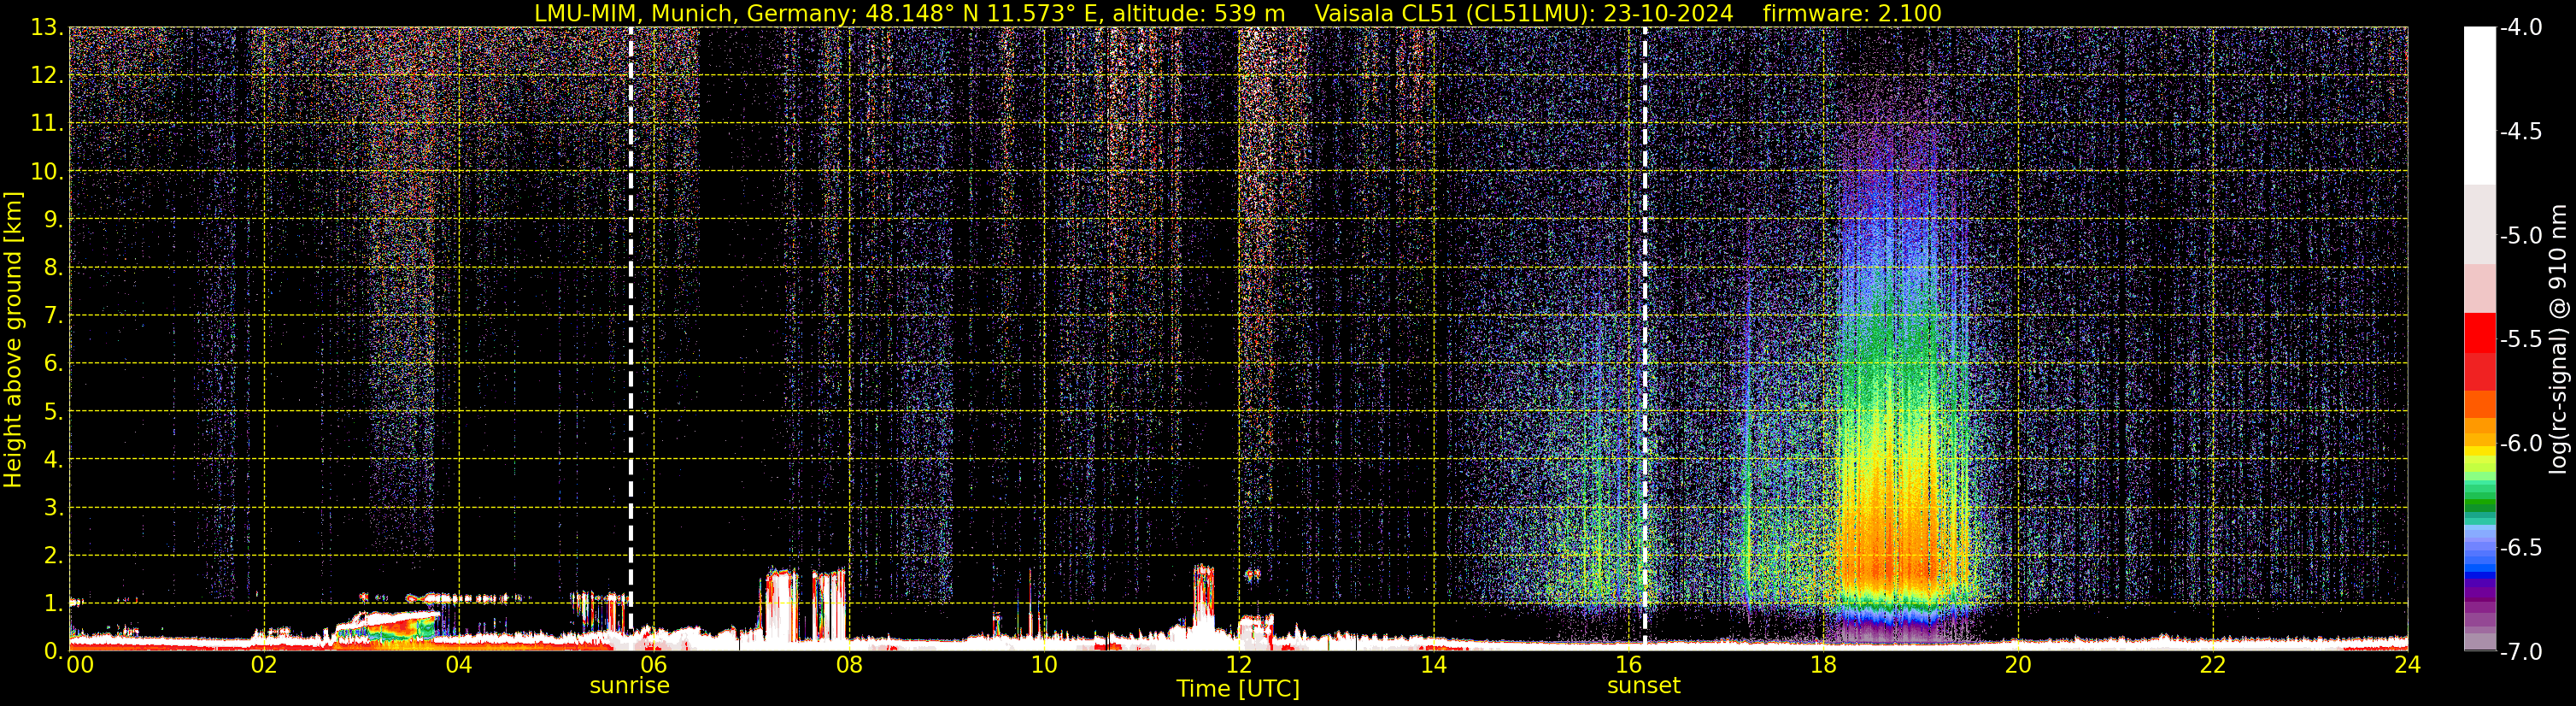The image size is (2576, 706).
Task: Click the '06' time axis tick label
Action: tap(654, 665)
